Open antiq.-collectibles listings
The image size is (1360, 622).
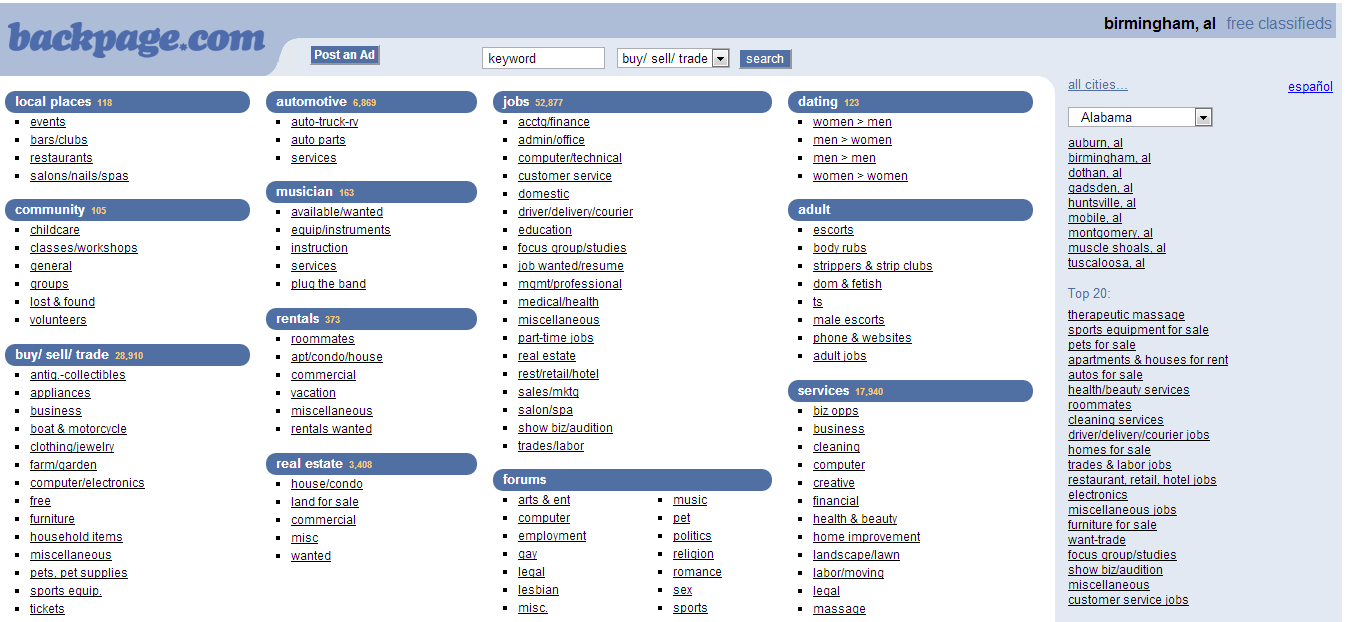[78, 375]
